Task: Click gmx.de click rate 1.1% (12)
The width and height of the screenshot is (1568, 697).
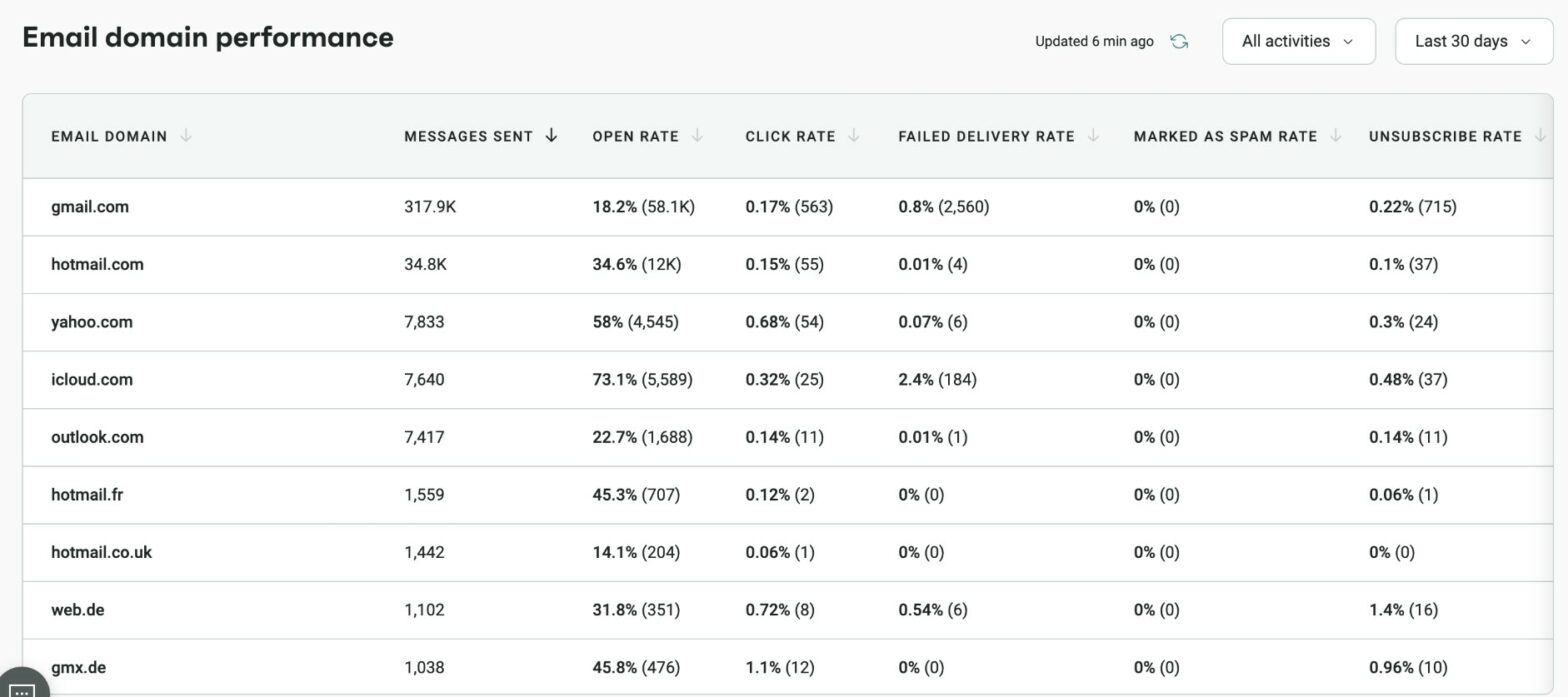Action: pos(780,667)
